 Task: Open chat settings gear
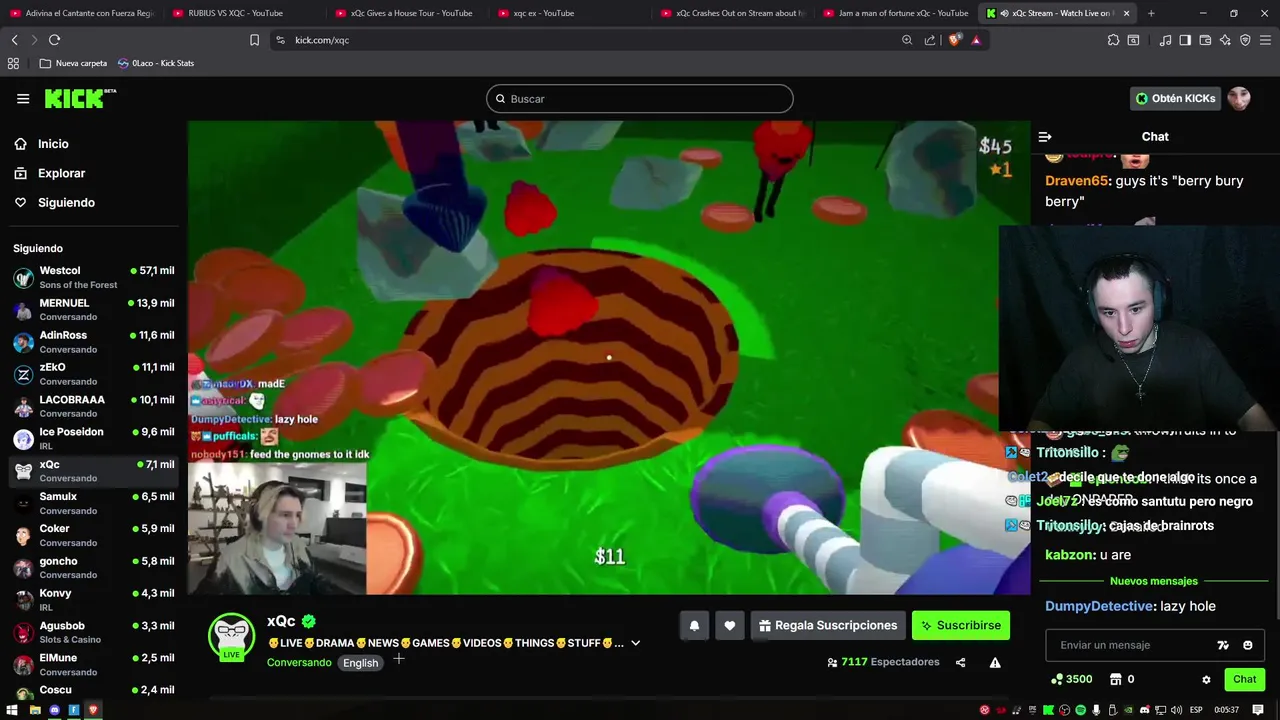click(x=1206, y=680)
